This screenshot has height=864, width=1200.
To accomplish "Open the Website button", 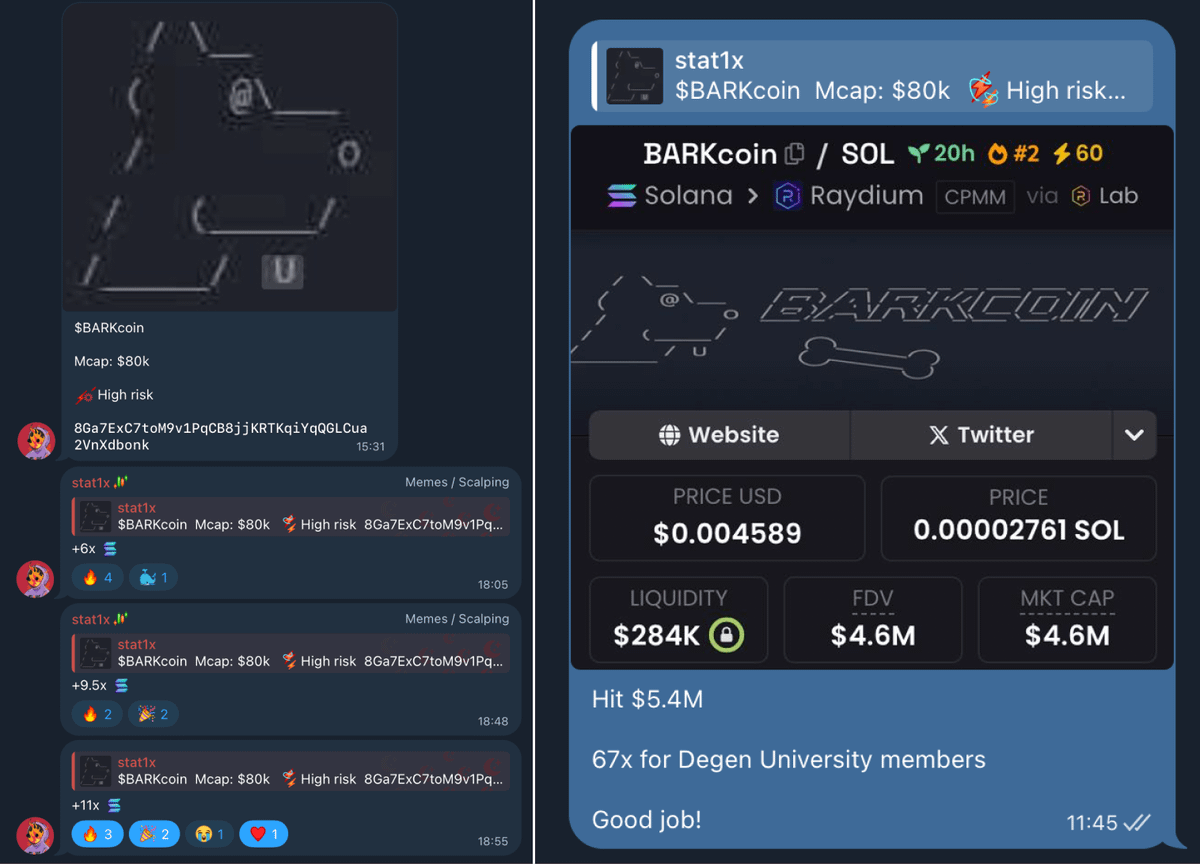I will [x=718, y=434].
